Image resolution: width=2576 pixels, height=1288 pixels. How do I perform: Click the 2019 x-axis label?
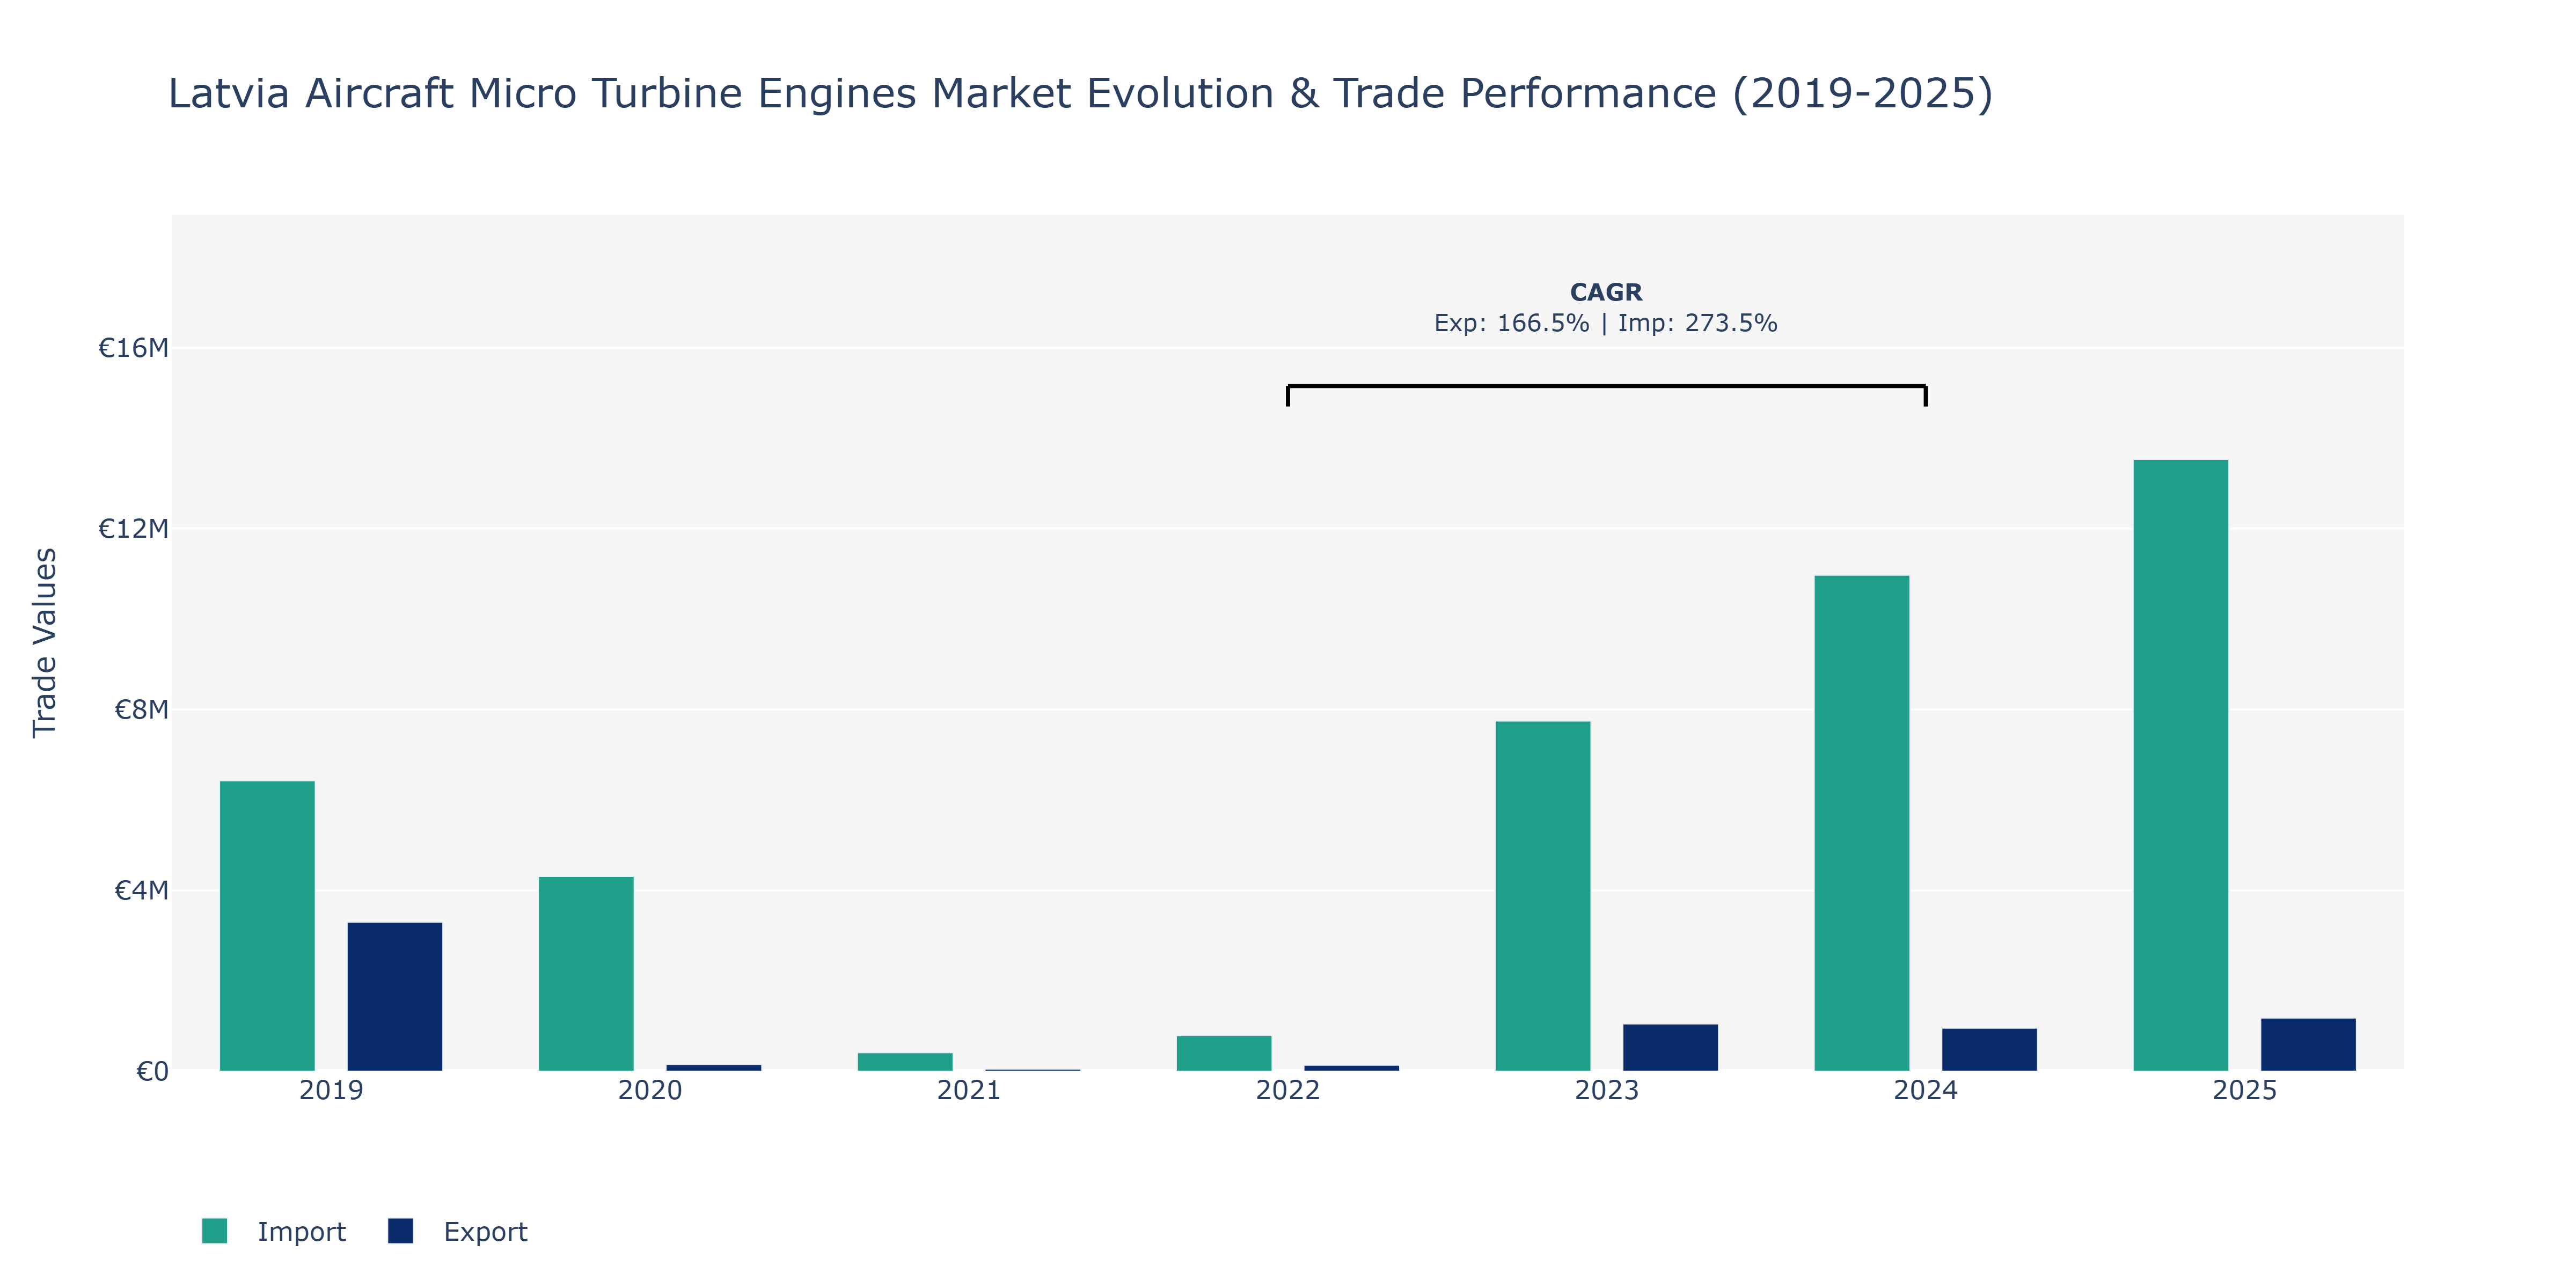coord(331,1090)
